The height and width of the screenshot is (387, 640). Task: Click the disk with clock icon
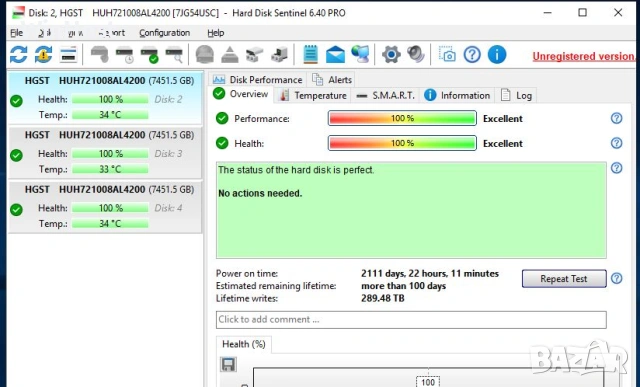coord(124,55)
